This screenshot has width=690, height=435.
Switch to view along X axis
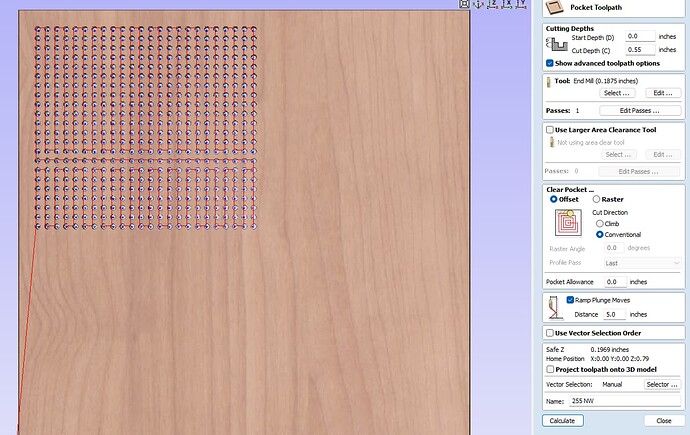(x=507, y=4)
